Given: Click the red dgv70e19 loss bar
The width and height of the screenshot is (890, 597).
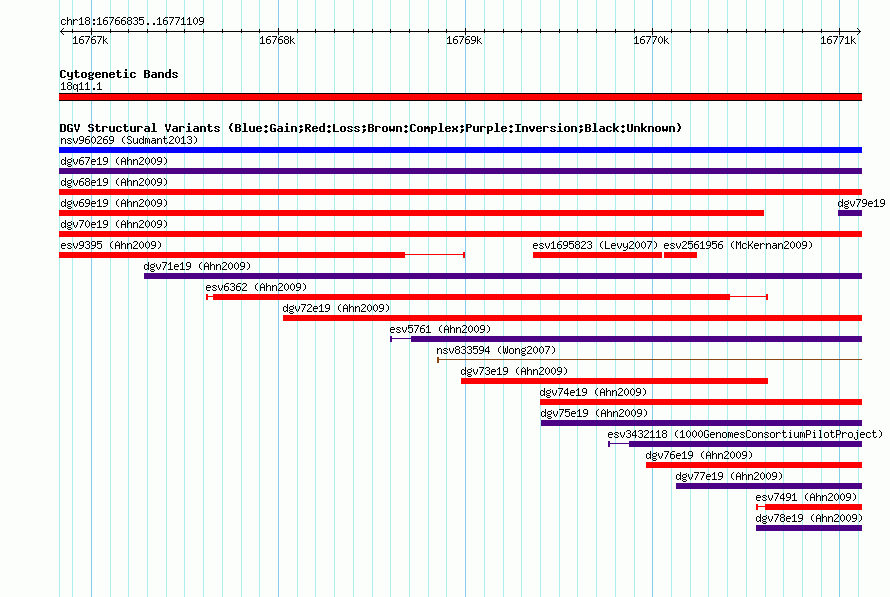Looking at the screenshot, I should 460,234.
